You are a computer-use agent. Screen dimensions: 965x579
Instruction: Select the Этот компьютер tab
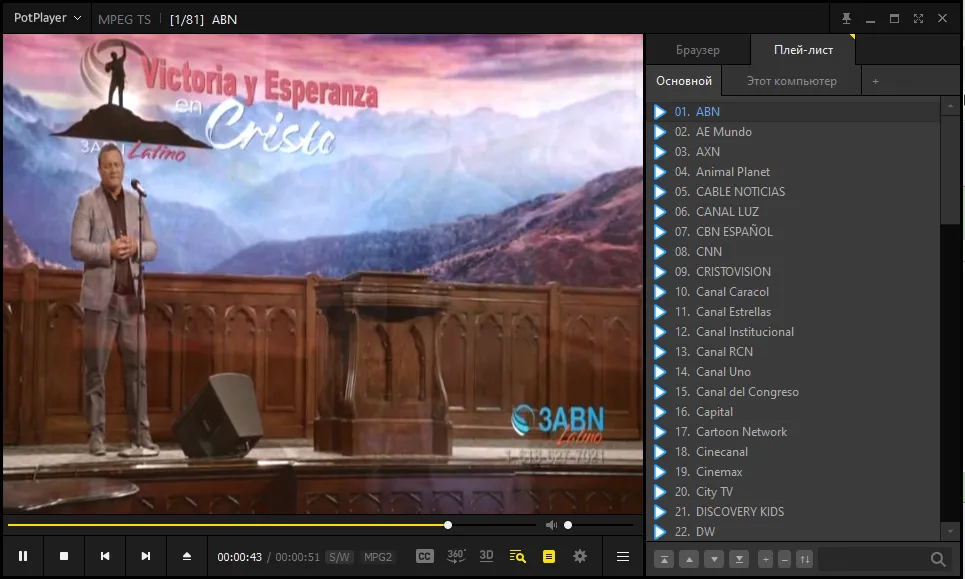(x=791, y=81)
